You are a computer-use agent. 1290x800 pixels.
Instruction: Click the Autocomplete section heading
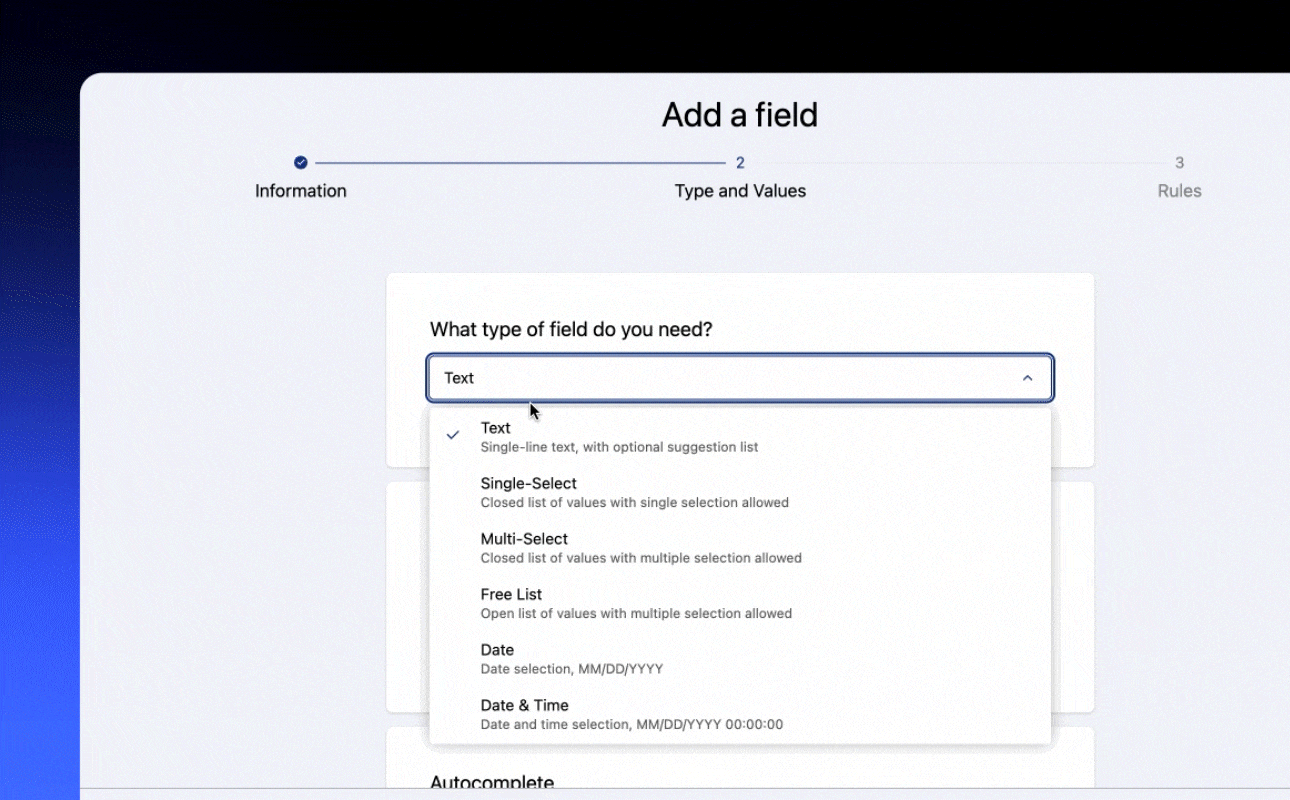[492, 782]
